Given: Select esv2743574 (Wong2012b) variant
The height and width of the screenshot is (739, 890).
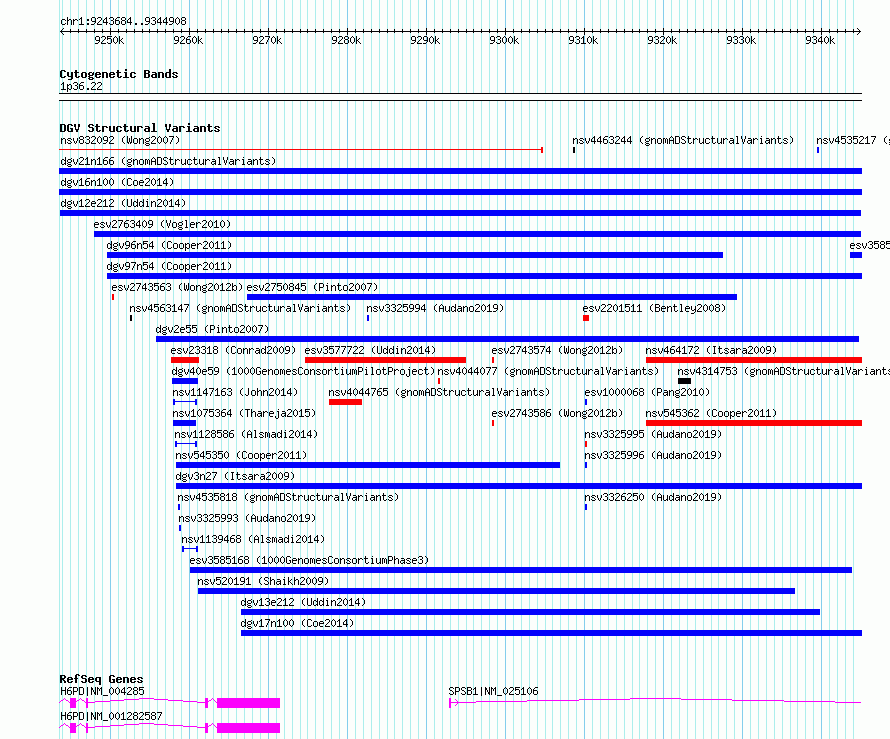Looking at the screenshot, I should (x=557, y=350).
